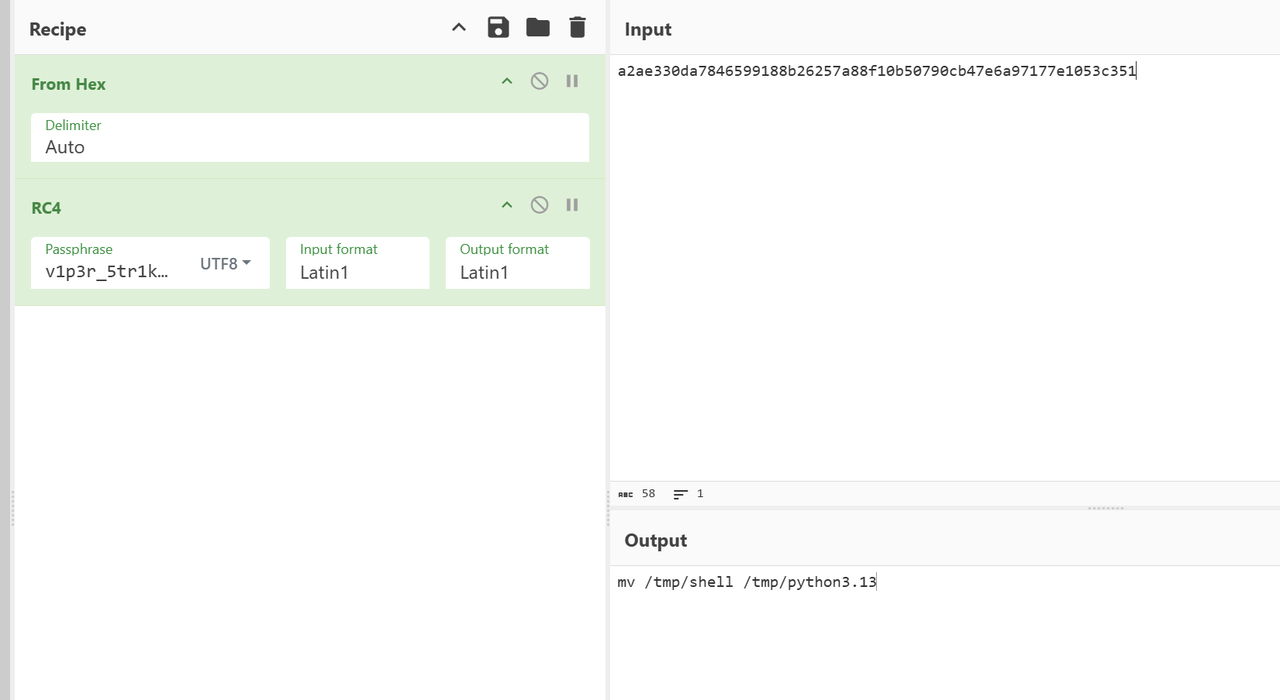Select the RC4 Input format dropdown
The image size is (1280, 700).
pos(357,272)
